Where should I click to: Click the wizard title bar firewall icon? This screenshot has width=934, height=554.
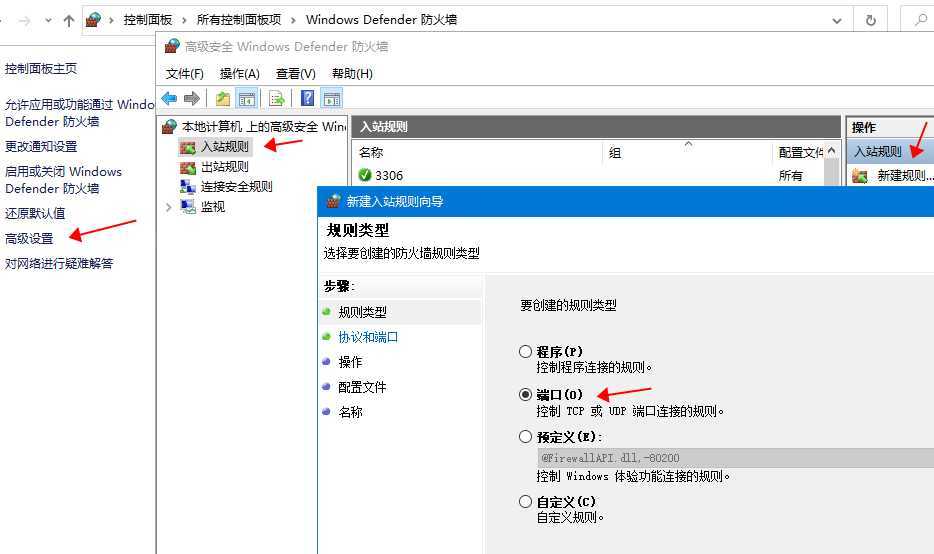[x=333, y=201]
